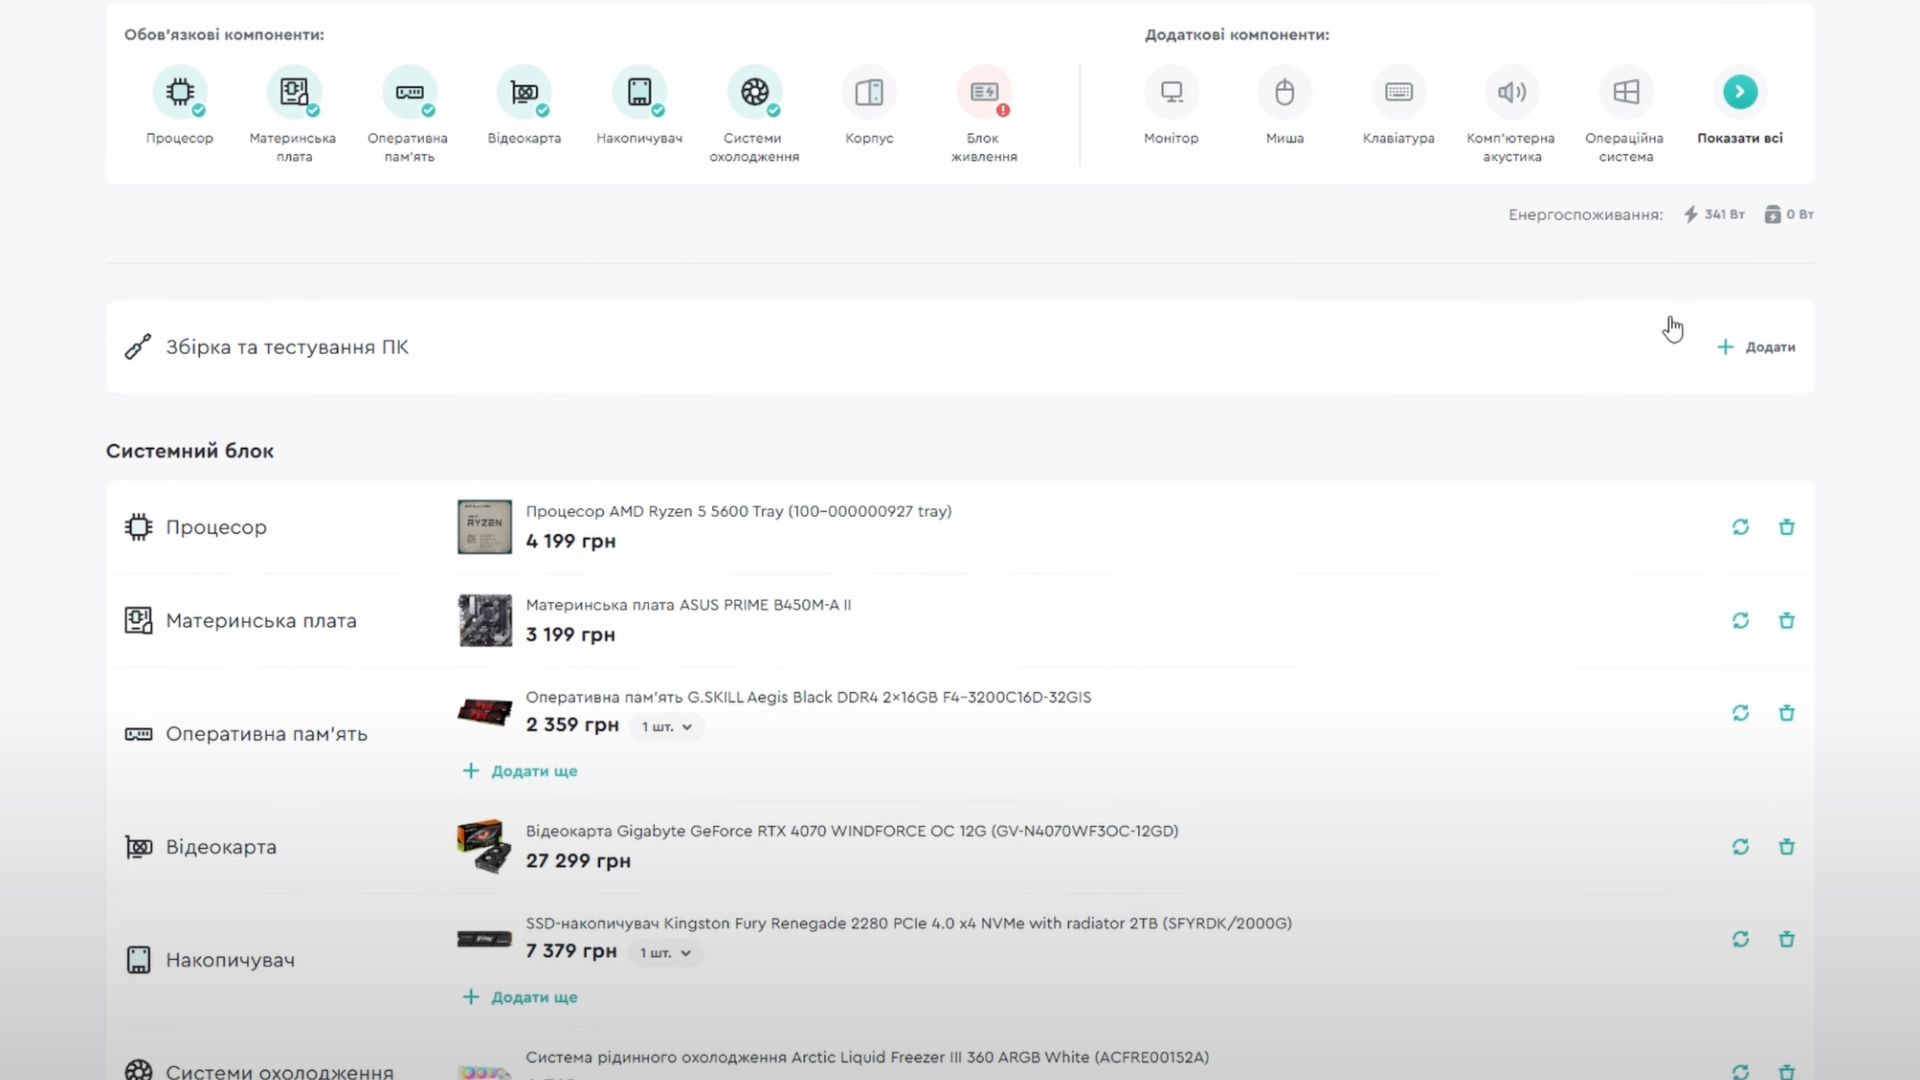Viewport: 1920px width, 1080px height.
Task: Open quantity dropdown for G.SKILL RAM
Action: [667, 727]
